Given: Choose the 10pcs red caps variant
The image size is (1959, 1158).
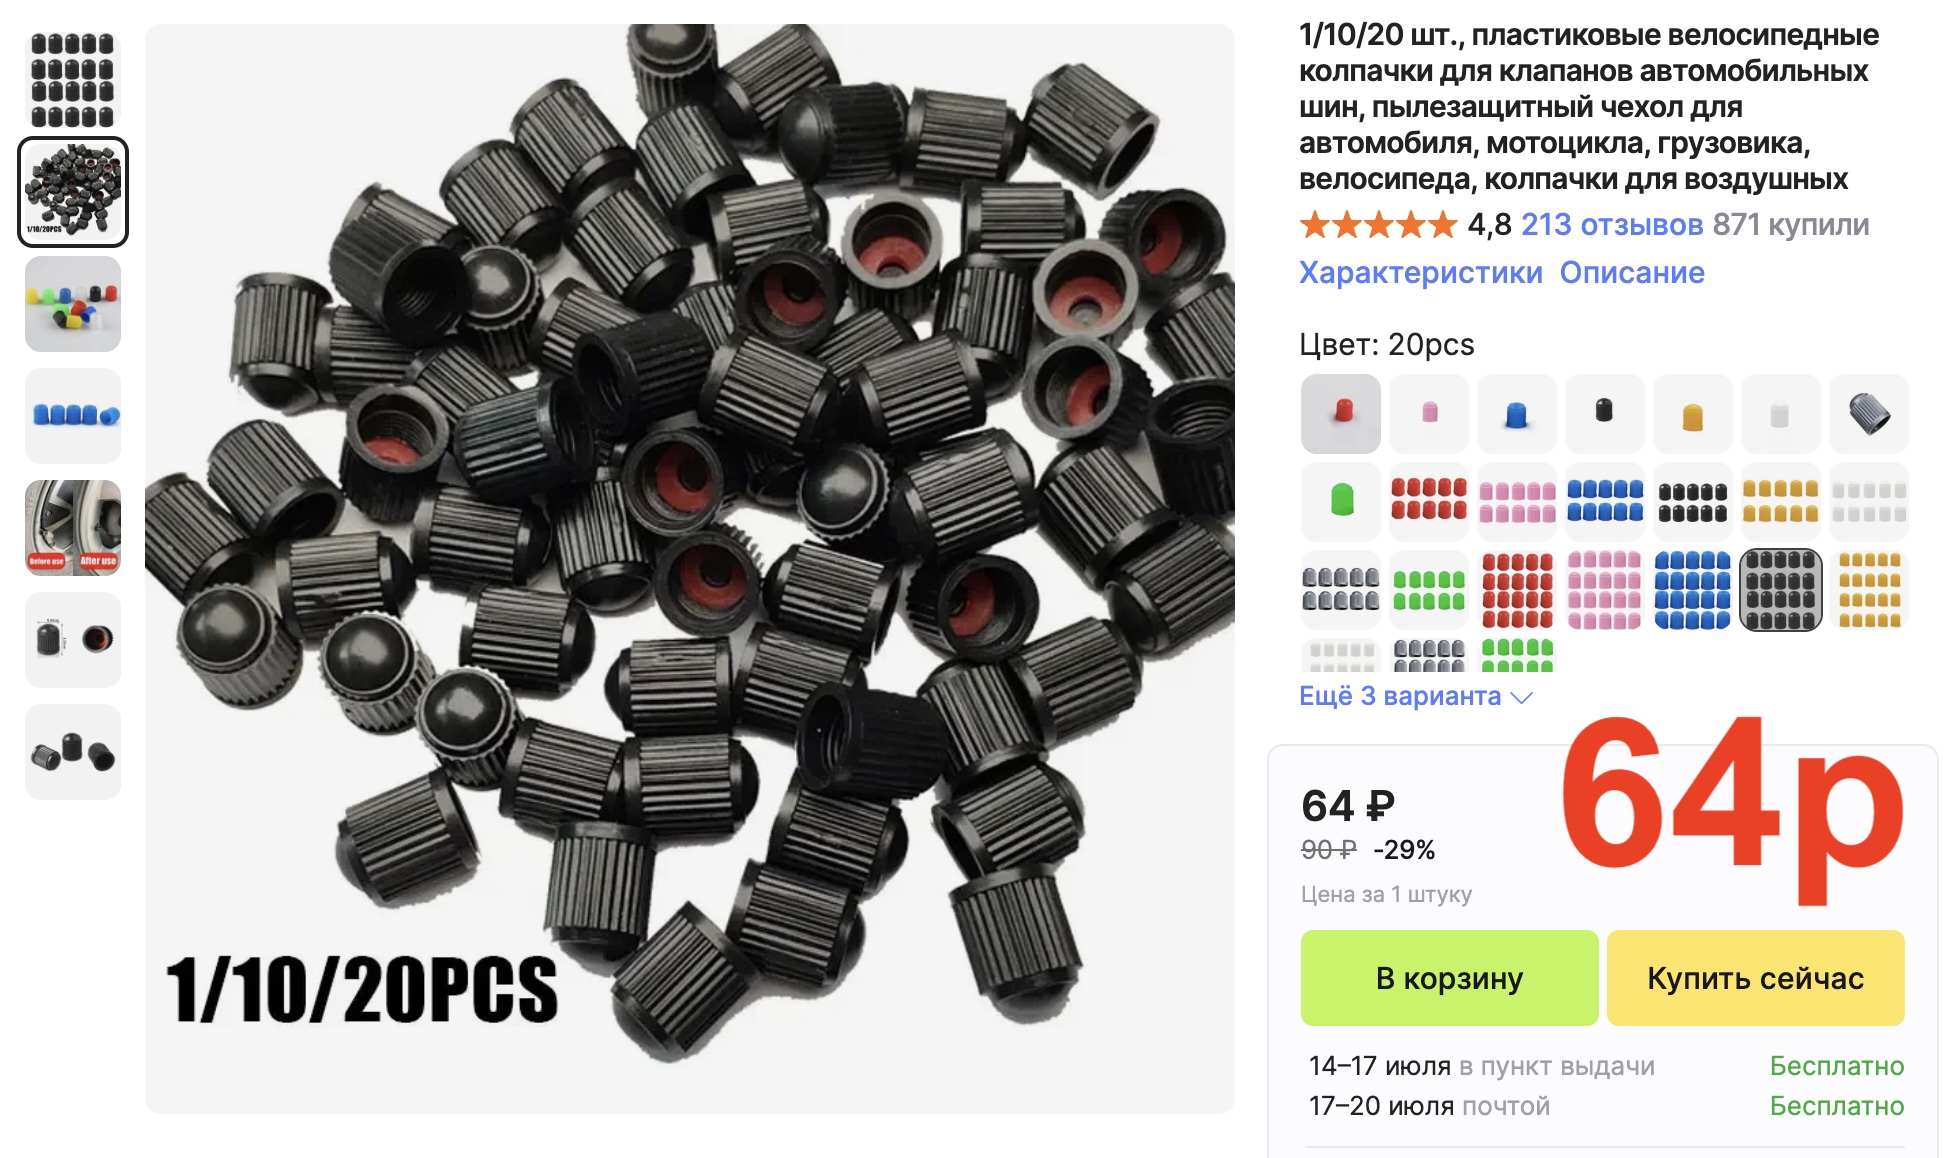Looking at the screenshot, I should (1428, 502).
